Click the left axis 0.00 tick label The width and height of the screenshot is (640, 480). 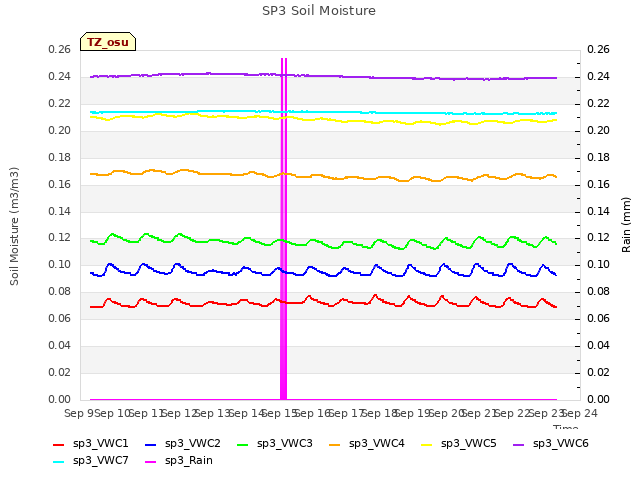pos(60,399)
